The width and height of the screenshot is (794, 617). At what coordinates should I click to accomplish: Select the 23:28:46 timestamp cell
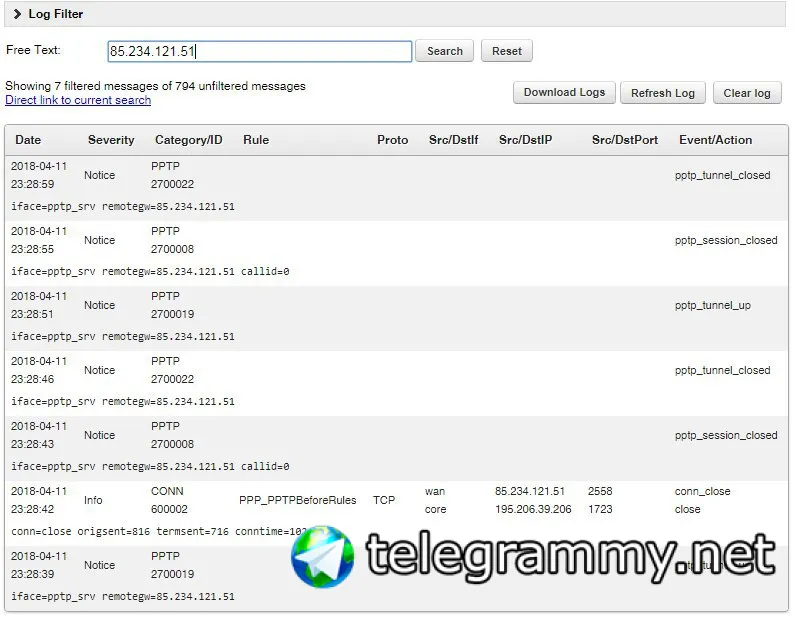(x=32, y=379)
